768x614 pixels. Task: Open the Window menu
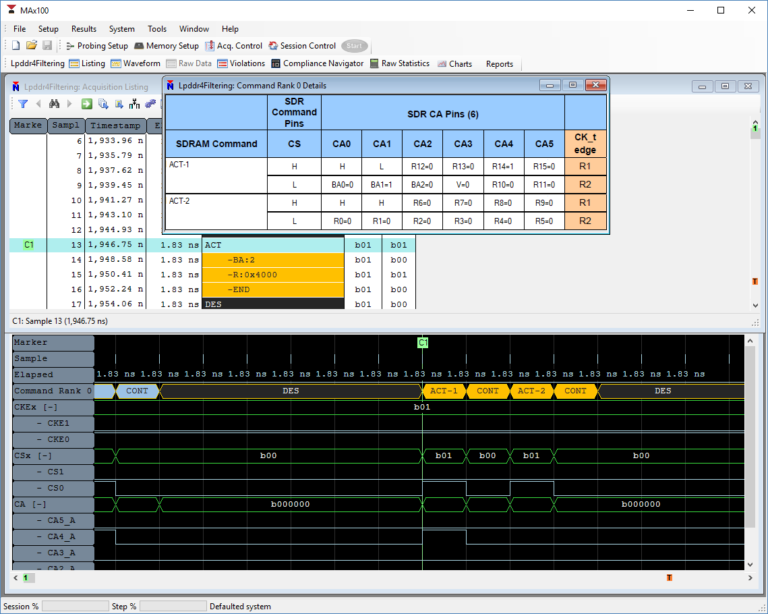click(193, 29)
